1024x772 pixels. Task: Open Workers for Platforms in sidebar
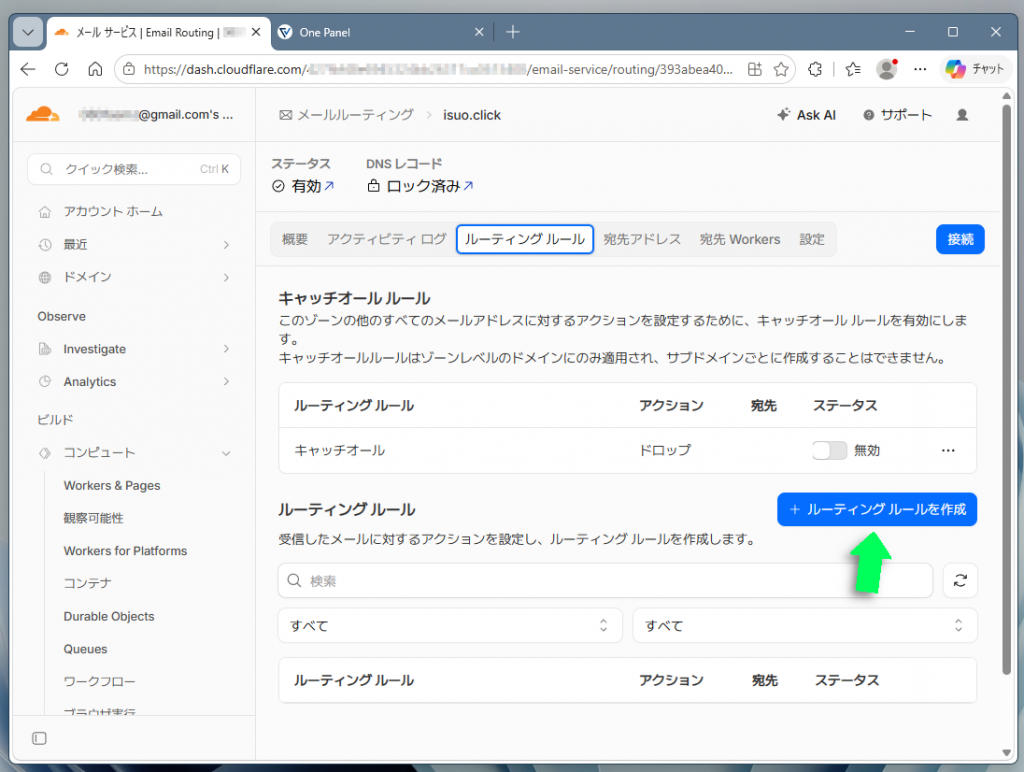pos(125,551)
